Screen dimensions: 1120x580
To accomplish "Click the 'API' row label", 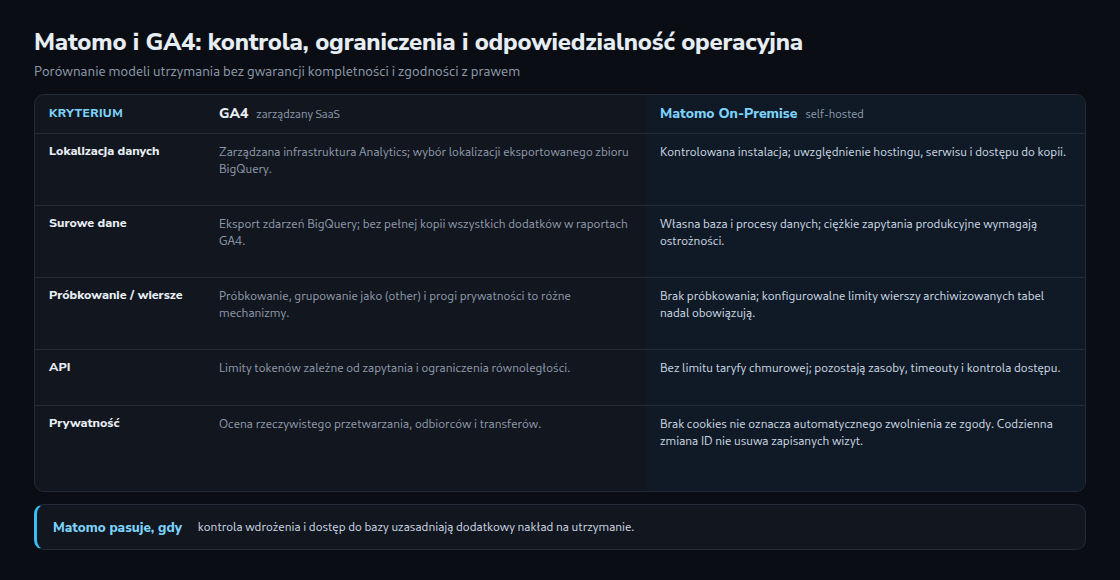I will tap(60, 367).
